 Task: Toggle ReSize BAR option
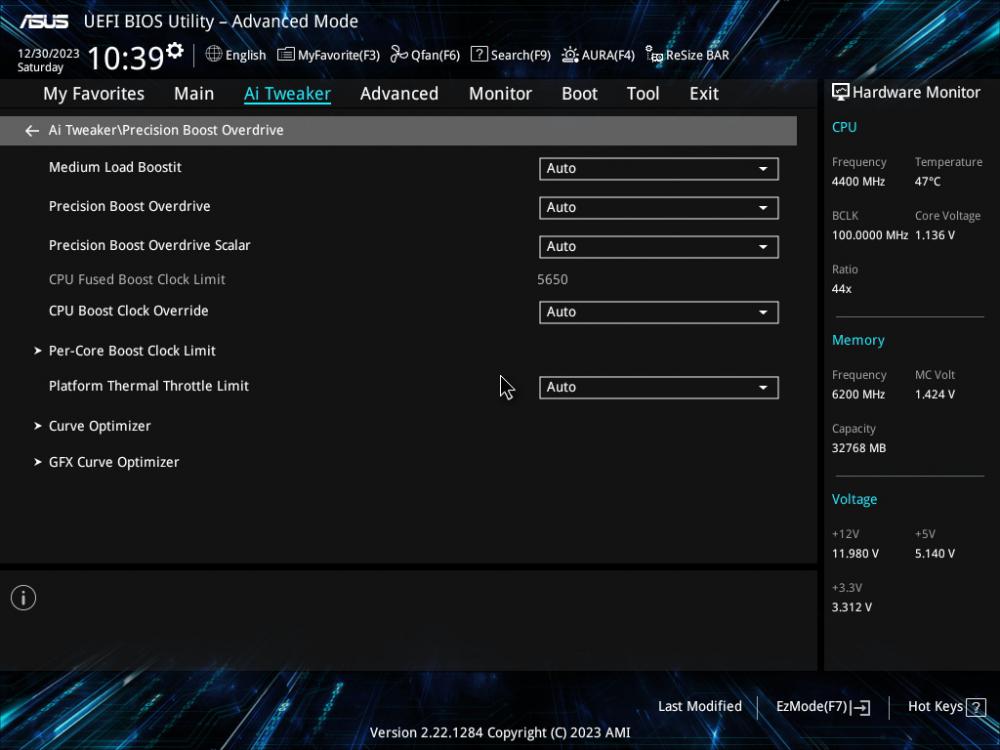pos(687,55)
